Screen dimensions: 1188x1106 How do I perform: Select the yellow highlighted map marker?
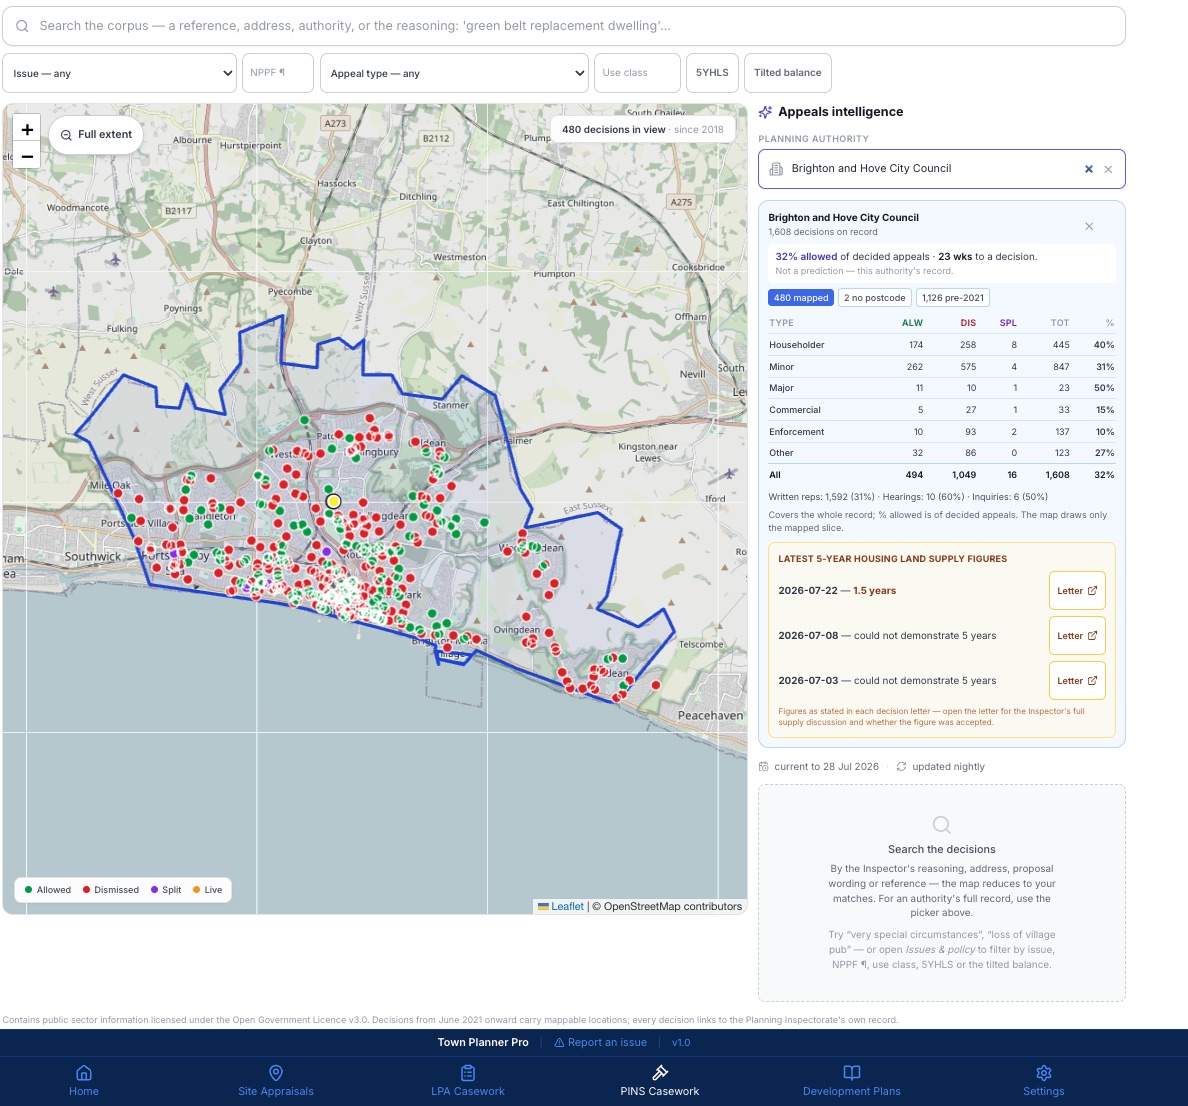pyautogui.click(x=333, y=501)
